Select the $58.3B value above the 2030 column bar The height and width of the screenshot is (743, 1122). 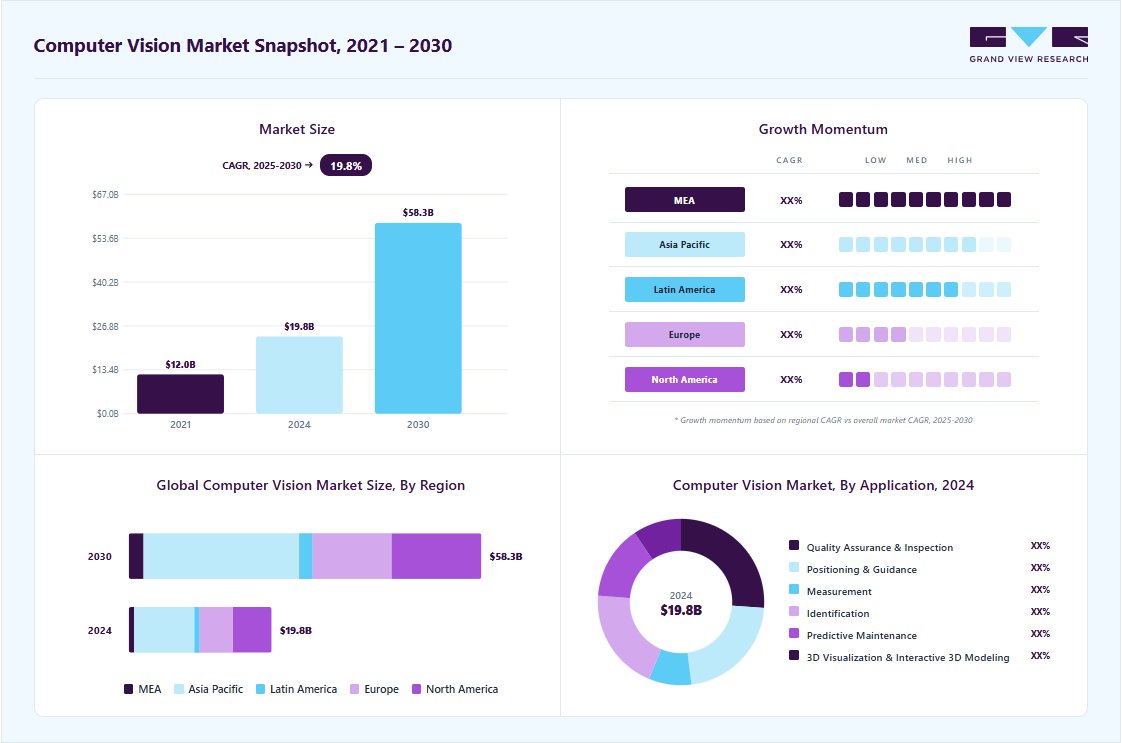(x=418, y=213)
